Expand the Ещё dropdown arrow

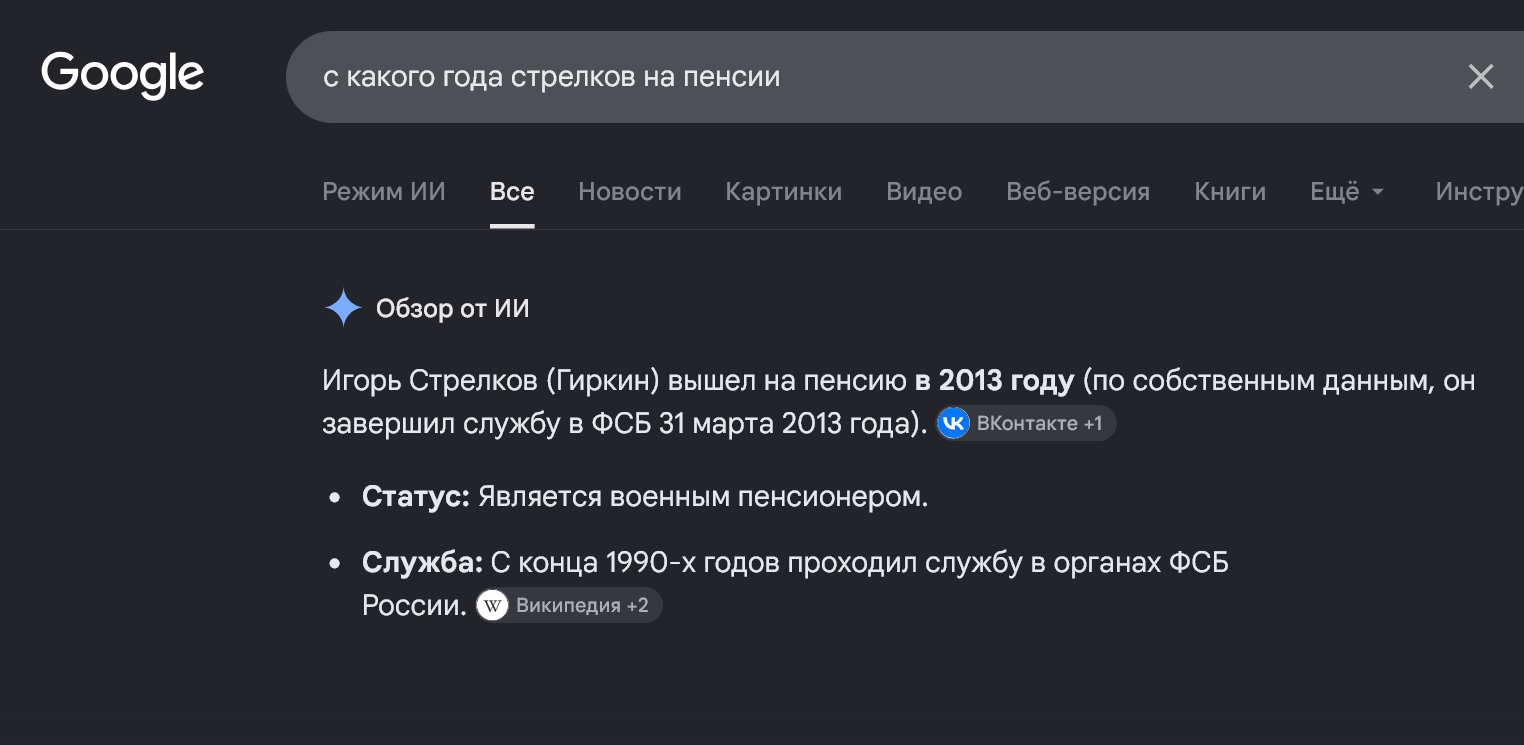coord(1377,192)
